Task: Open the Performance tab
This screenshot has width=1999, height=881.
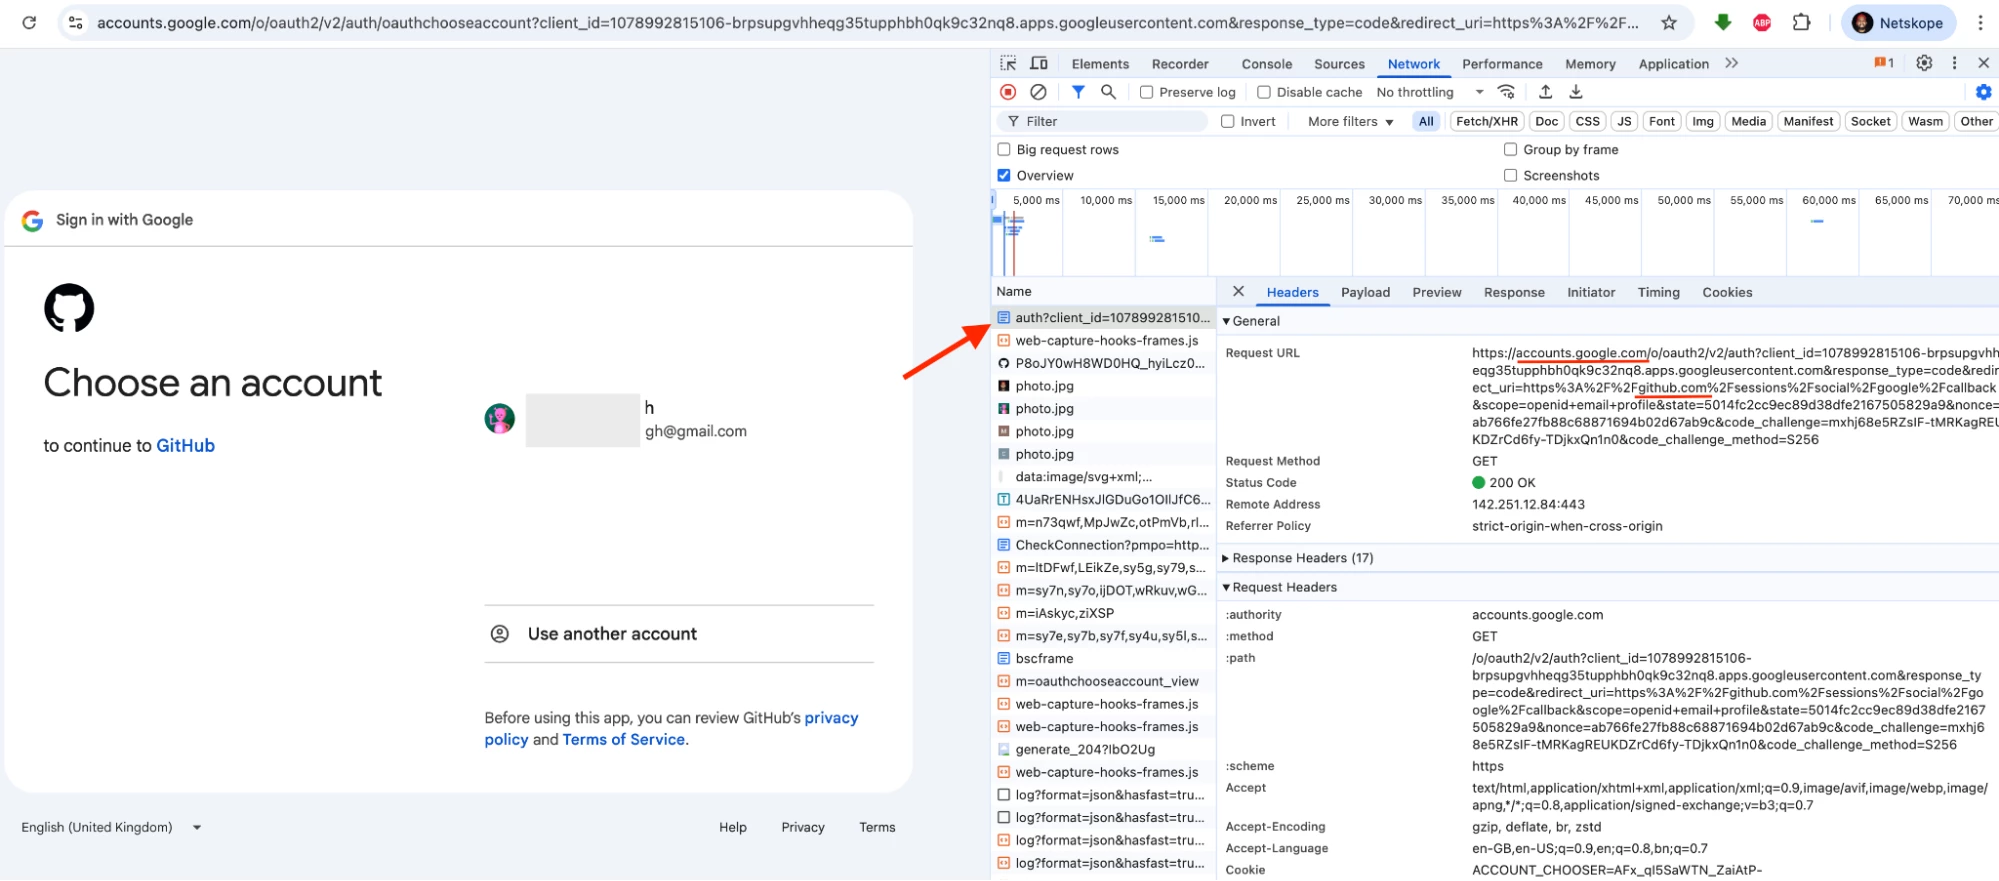Action: point(1502,64)
